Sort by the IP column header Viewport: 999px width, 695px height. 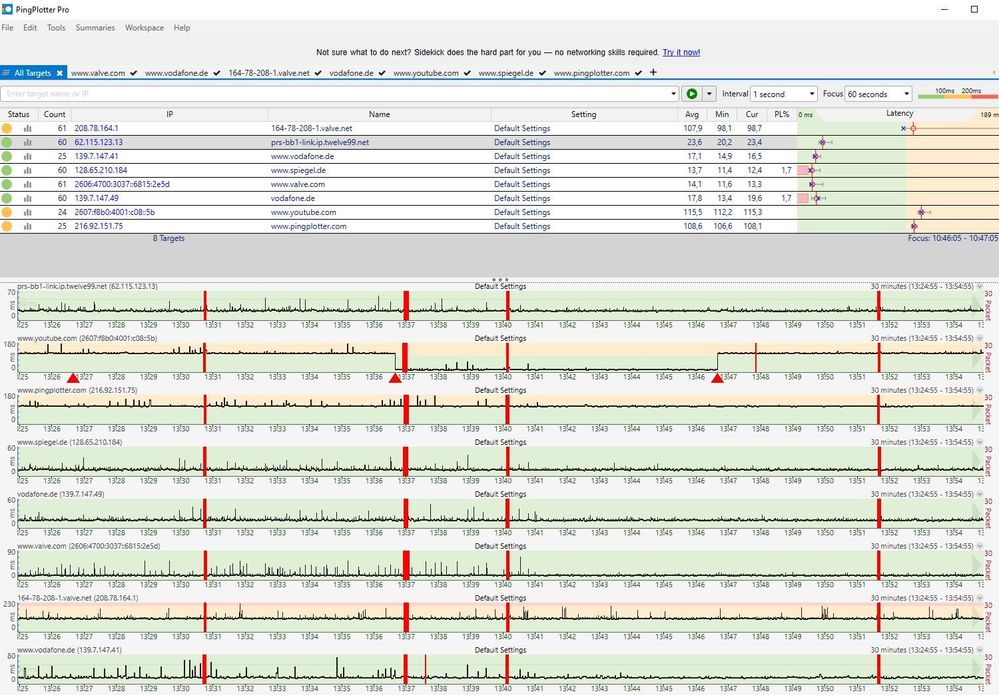(x=169, y=114)
